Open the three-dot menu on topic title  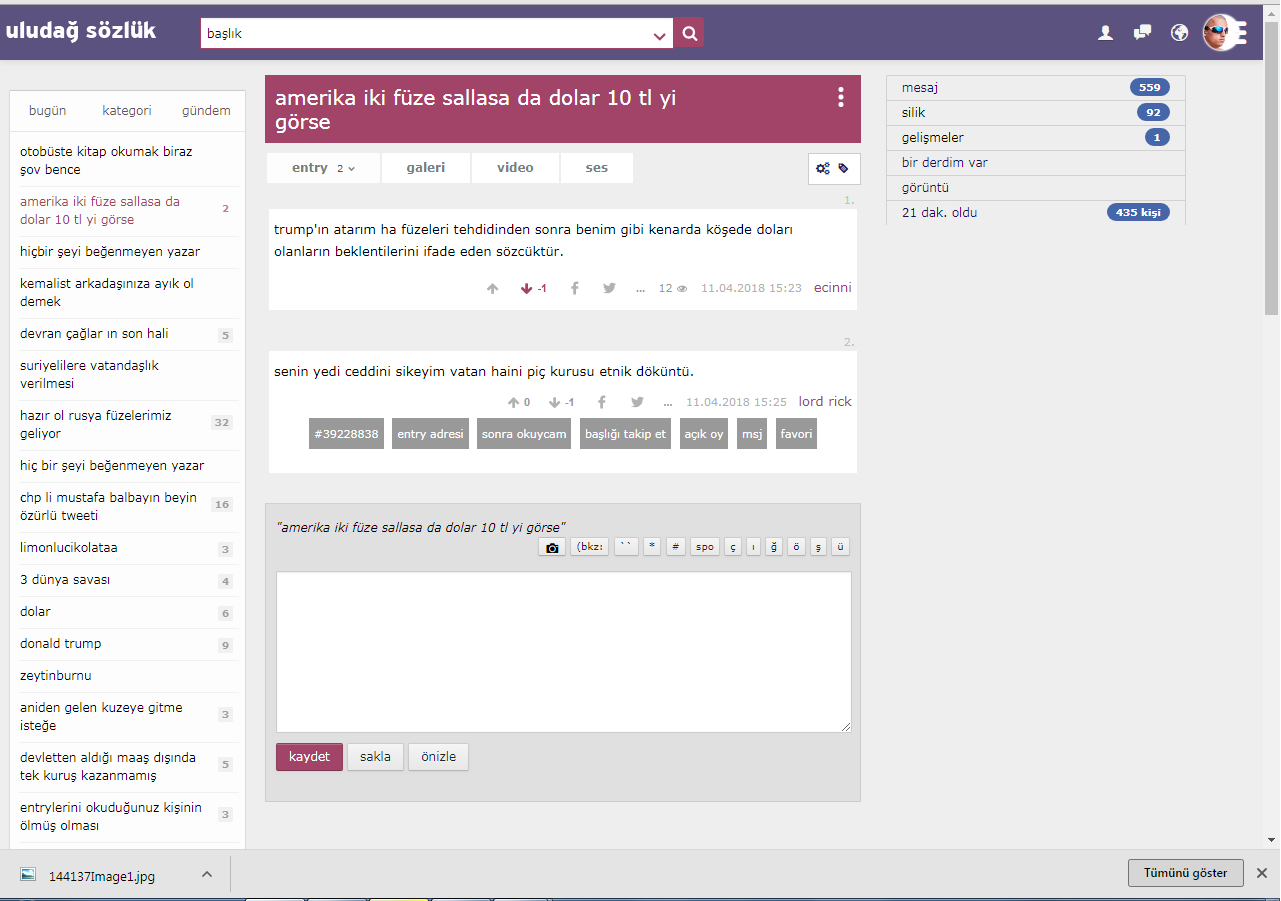[841, 97]
